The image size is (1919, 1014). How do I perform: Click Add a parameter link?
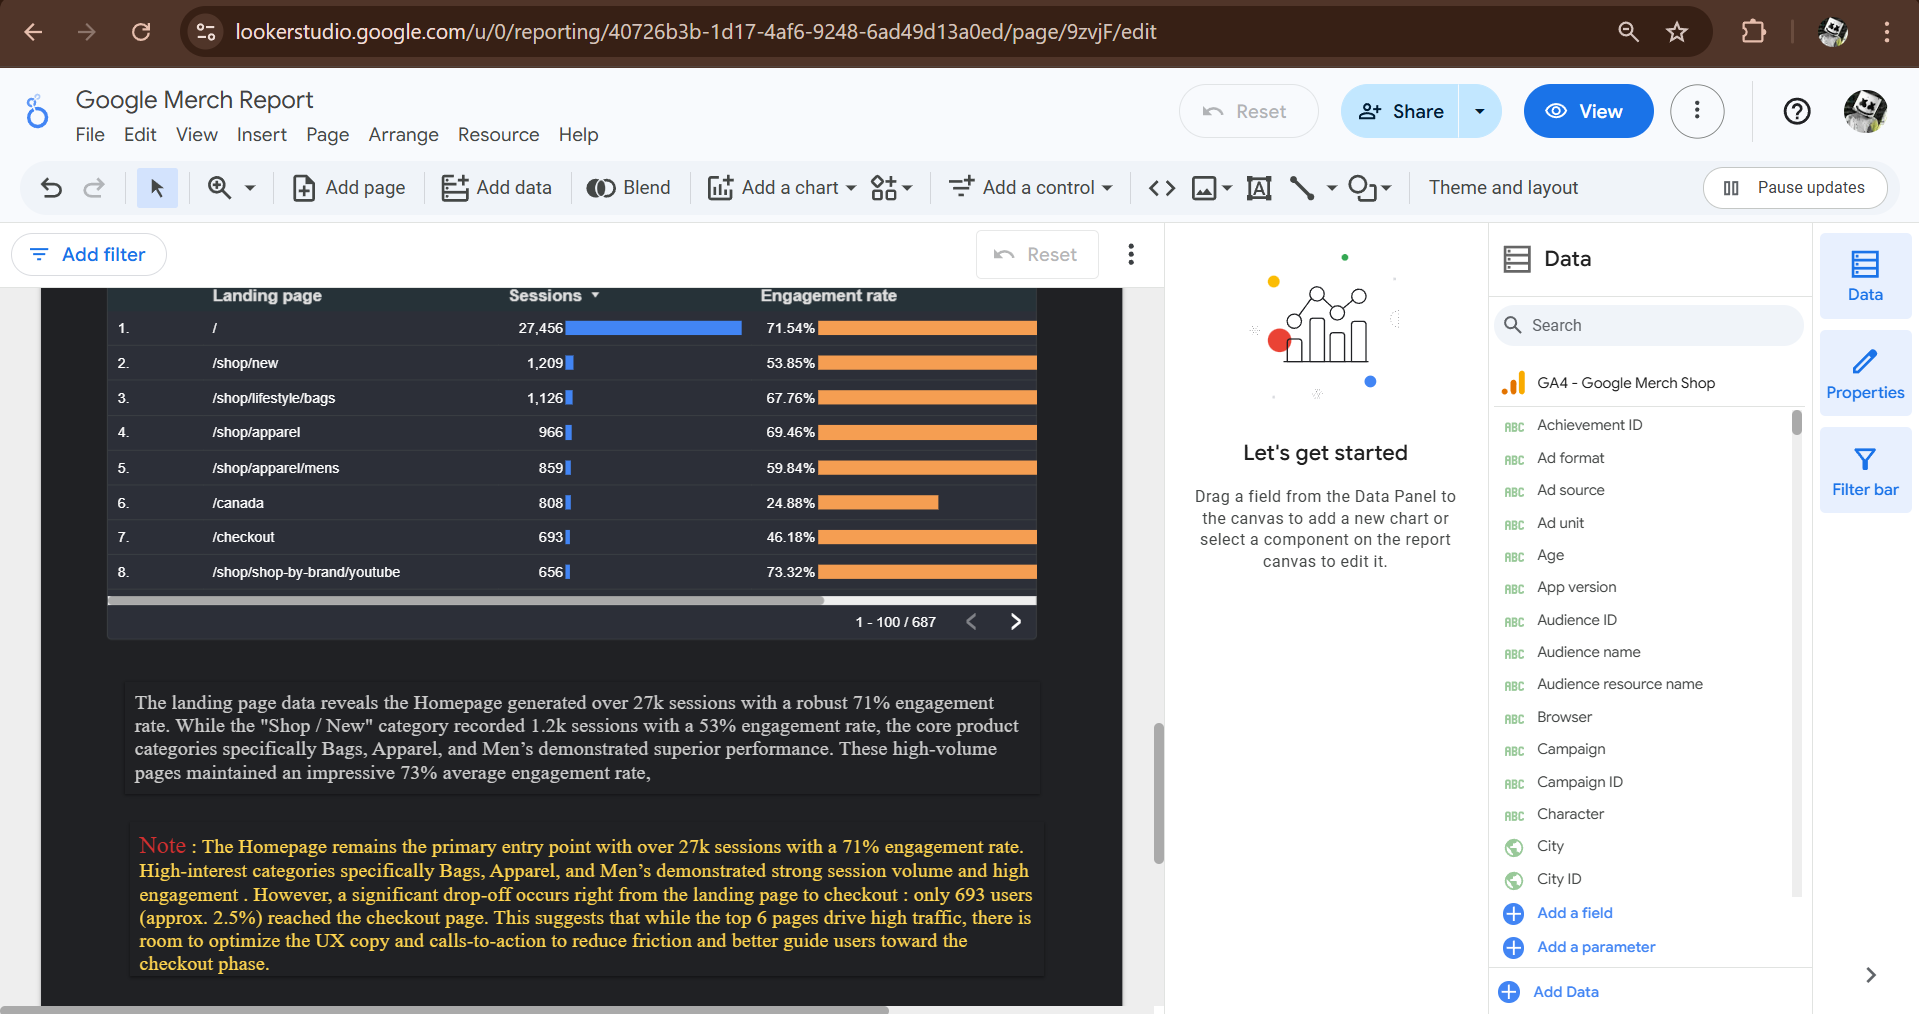click(x=1596, y=947)
